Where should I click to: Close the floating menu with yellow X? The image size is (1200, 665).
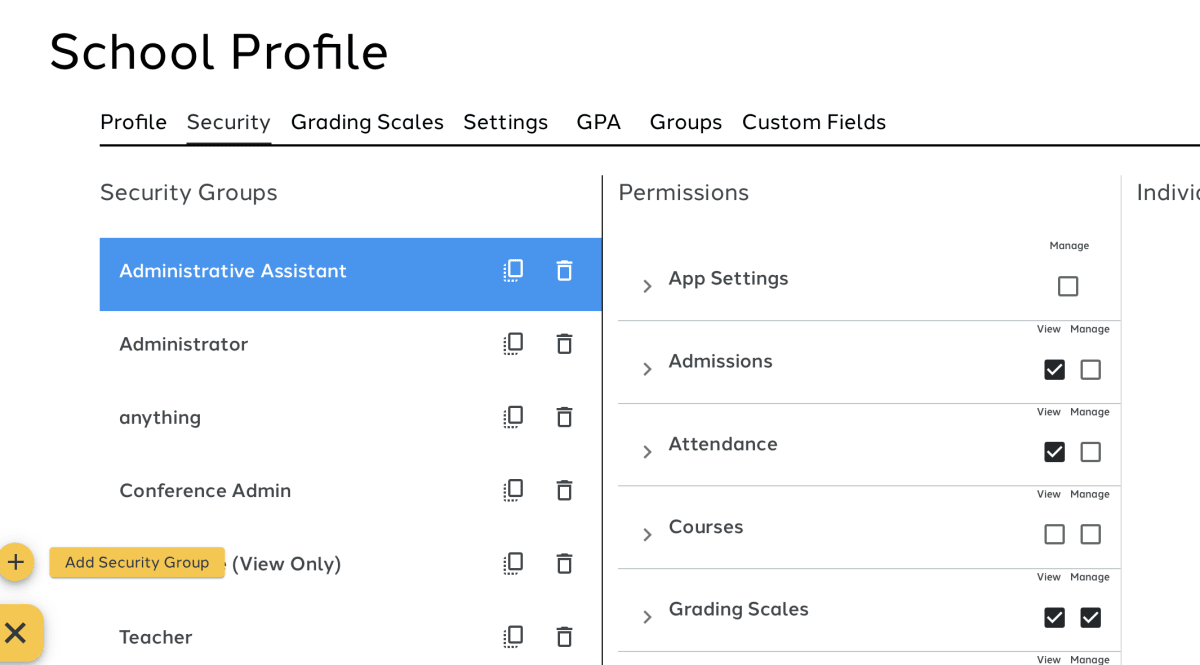pos(16,632)
